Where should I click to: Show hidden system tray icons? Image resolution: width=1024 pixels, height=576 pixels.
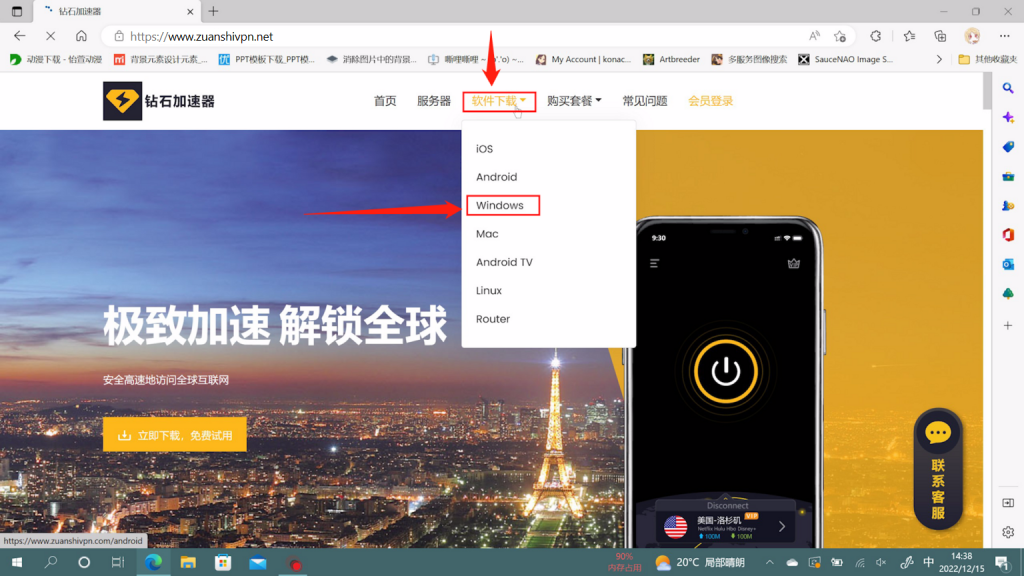click(x=769, y=562)
